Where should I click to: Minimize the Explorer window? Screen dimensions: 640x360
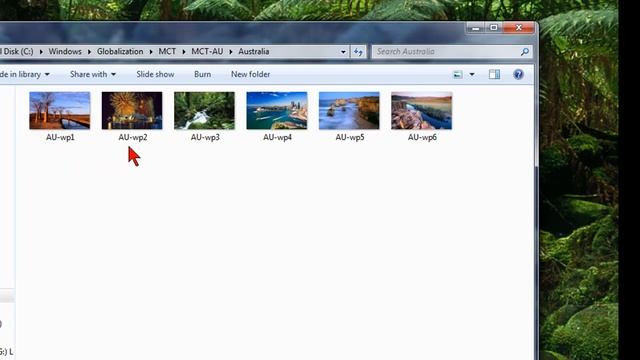coord(476,28)
